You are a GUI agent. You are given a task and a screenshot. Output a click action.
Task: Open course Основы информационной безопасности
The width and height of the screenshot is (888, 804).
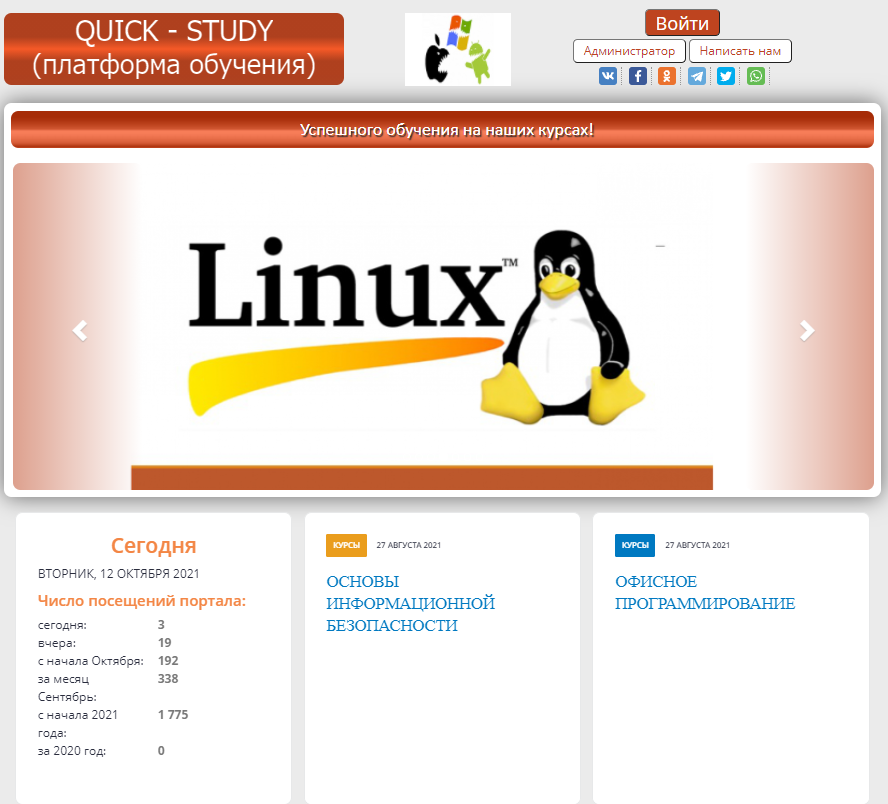click(411, 604)
